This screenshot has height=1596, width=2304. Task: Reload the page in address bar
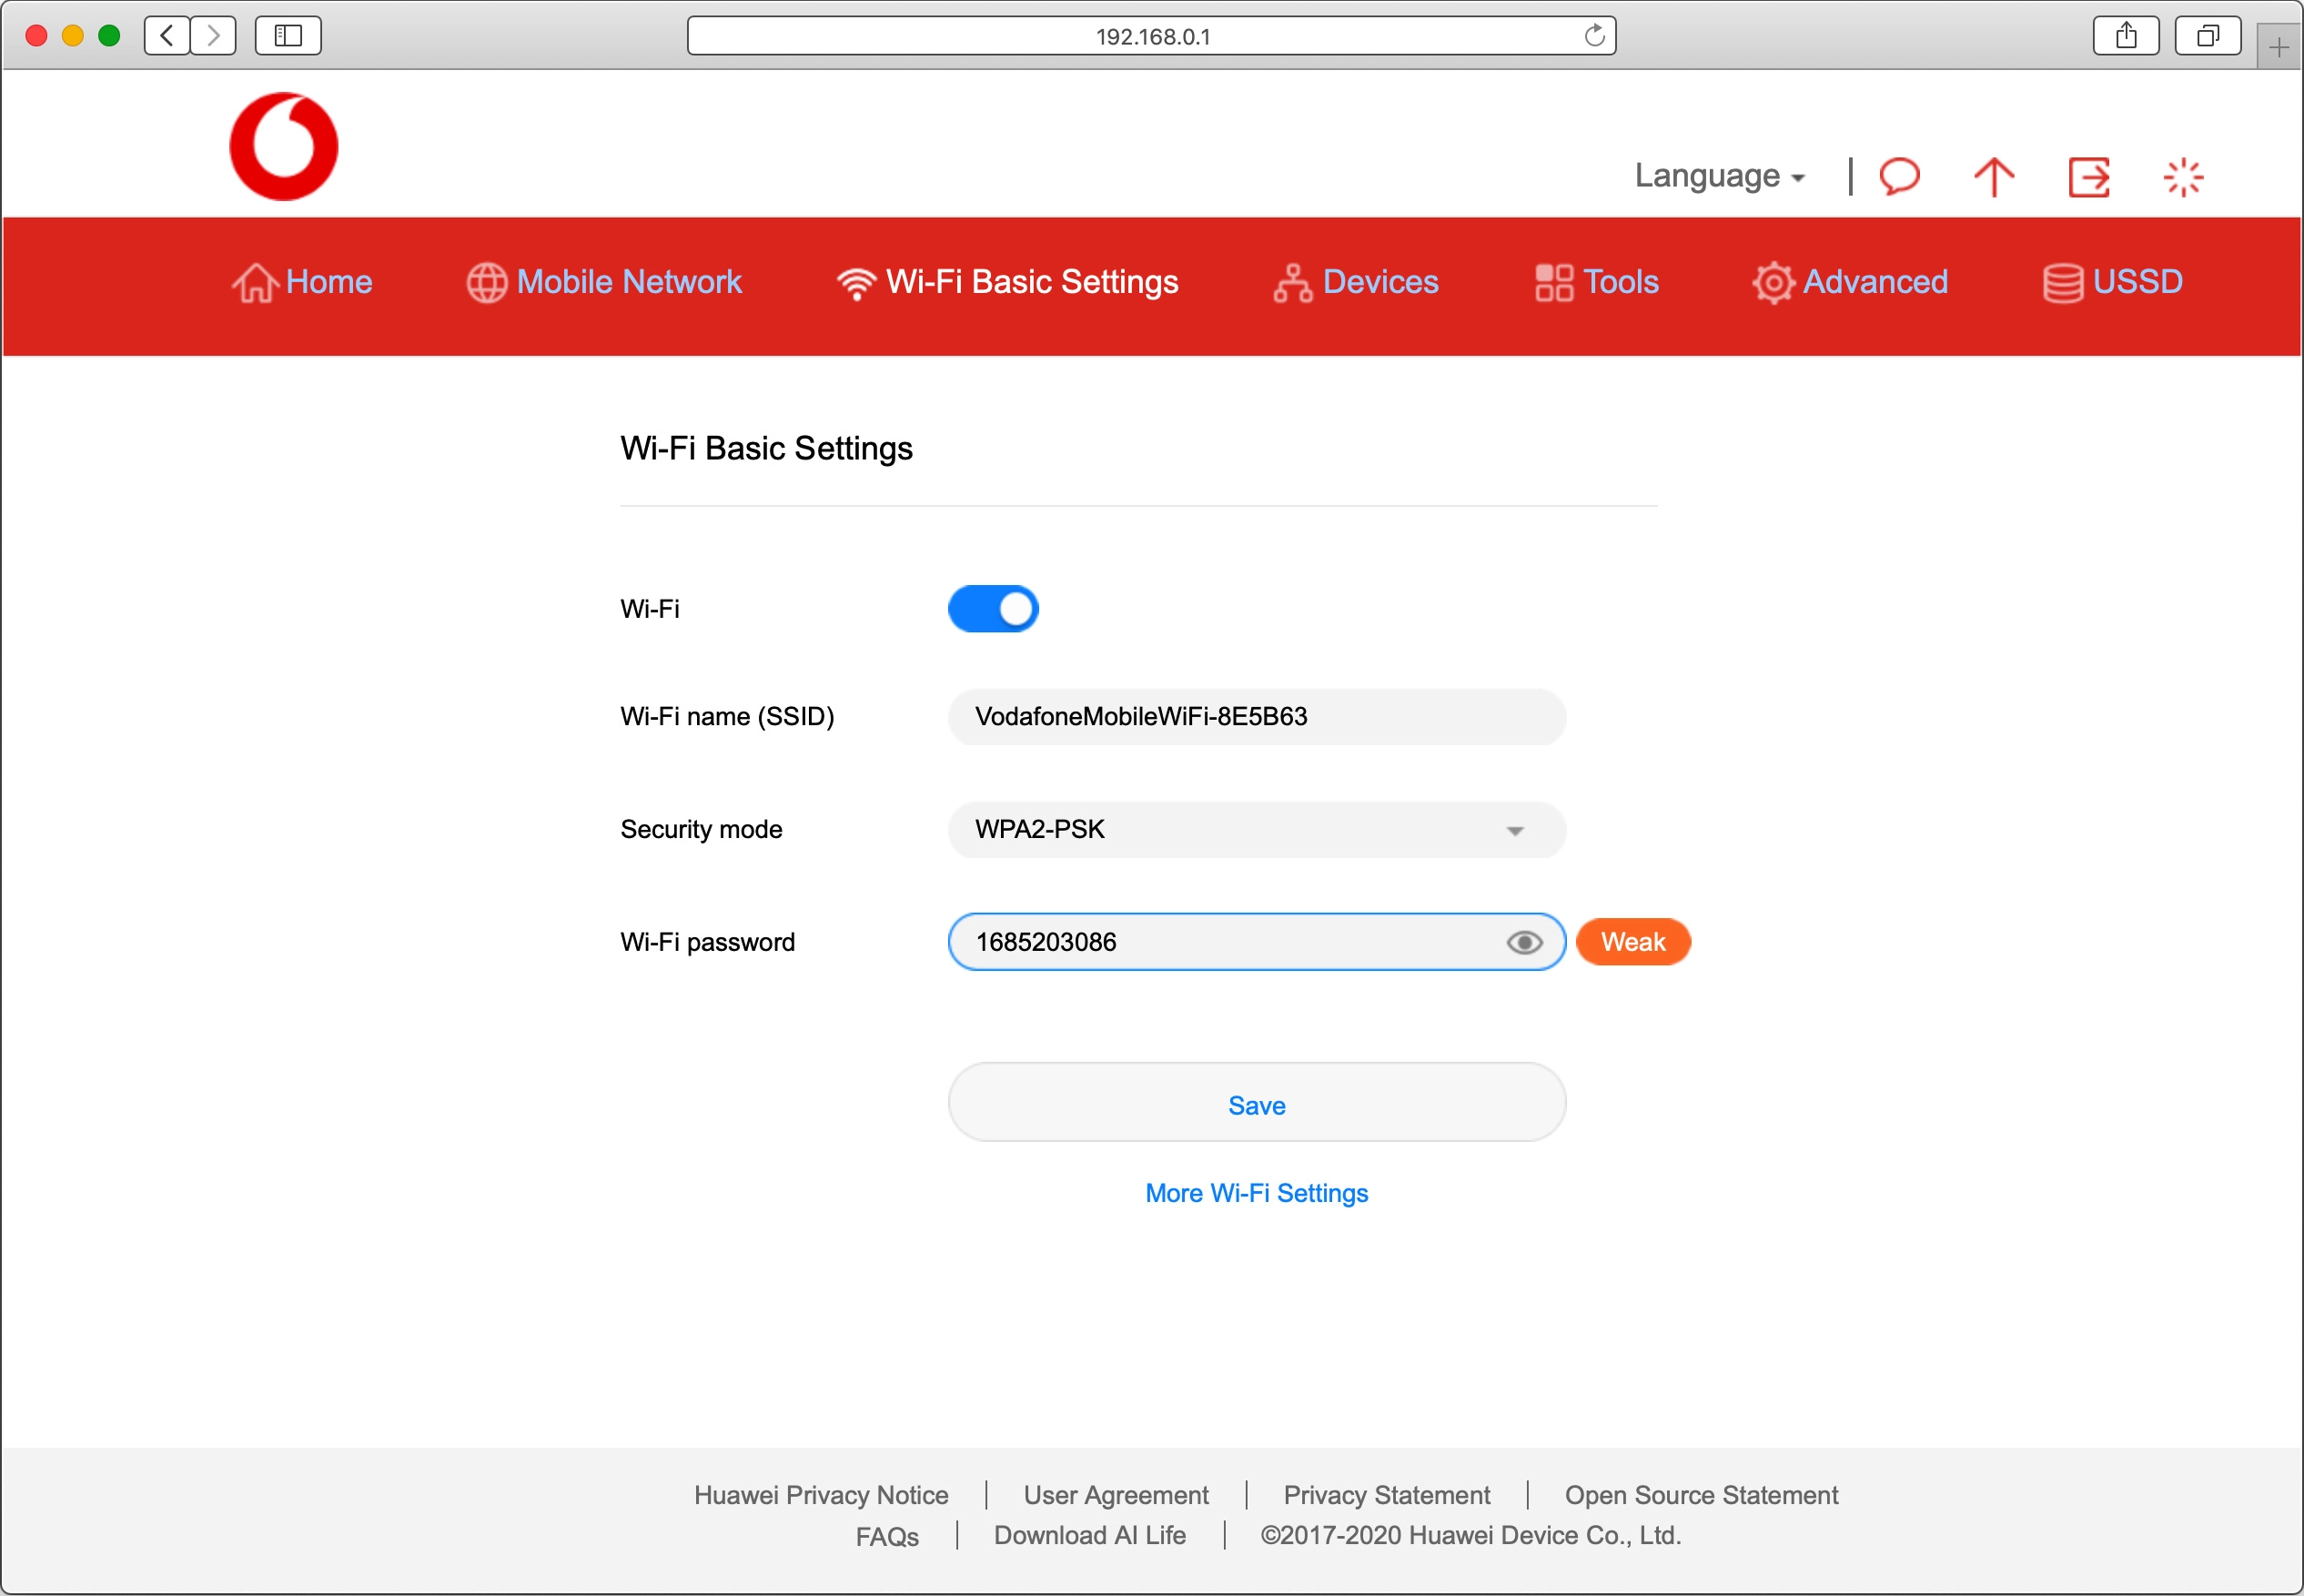[1594, 36]
